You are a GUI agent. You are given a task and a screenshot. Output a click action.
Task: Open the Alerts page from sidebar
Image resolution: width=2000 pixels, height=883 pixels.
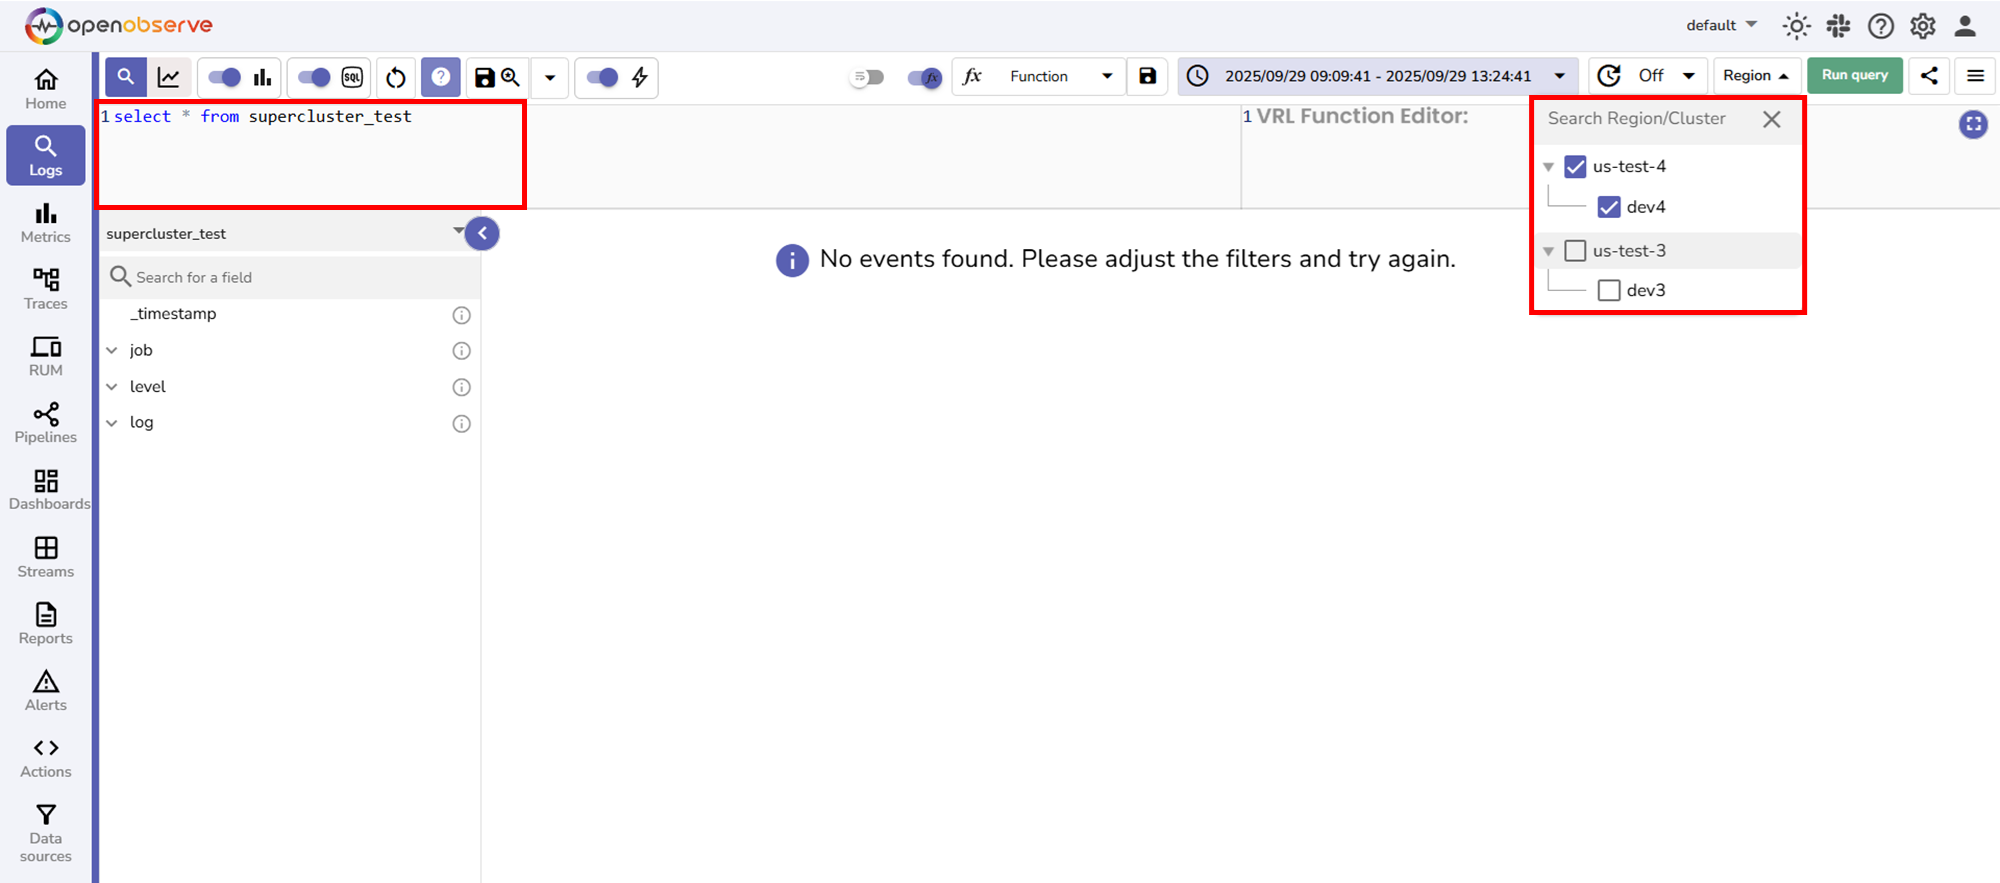pyautogui.click(x=46, y=691)
